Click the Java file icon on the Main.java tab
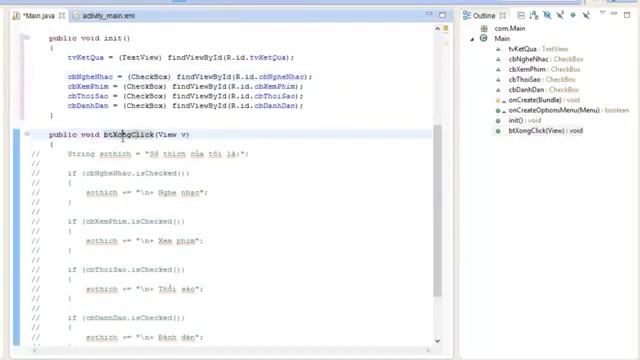Image resolution: width=640 pixels, height=360 pixels. tap(16, 16)
